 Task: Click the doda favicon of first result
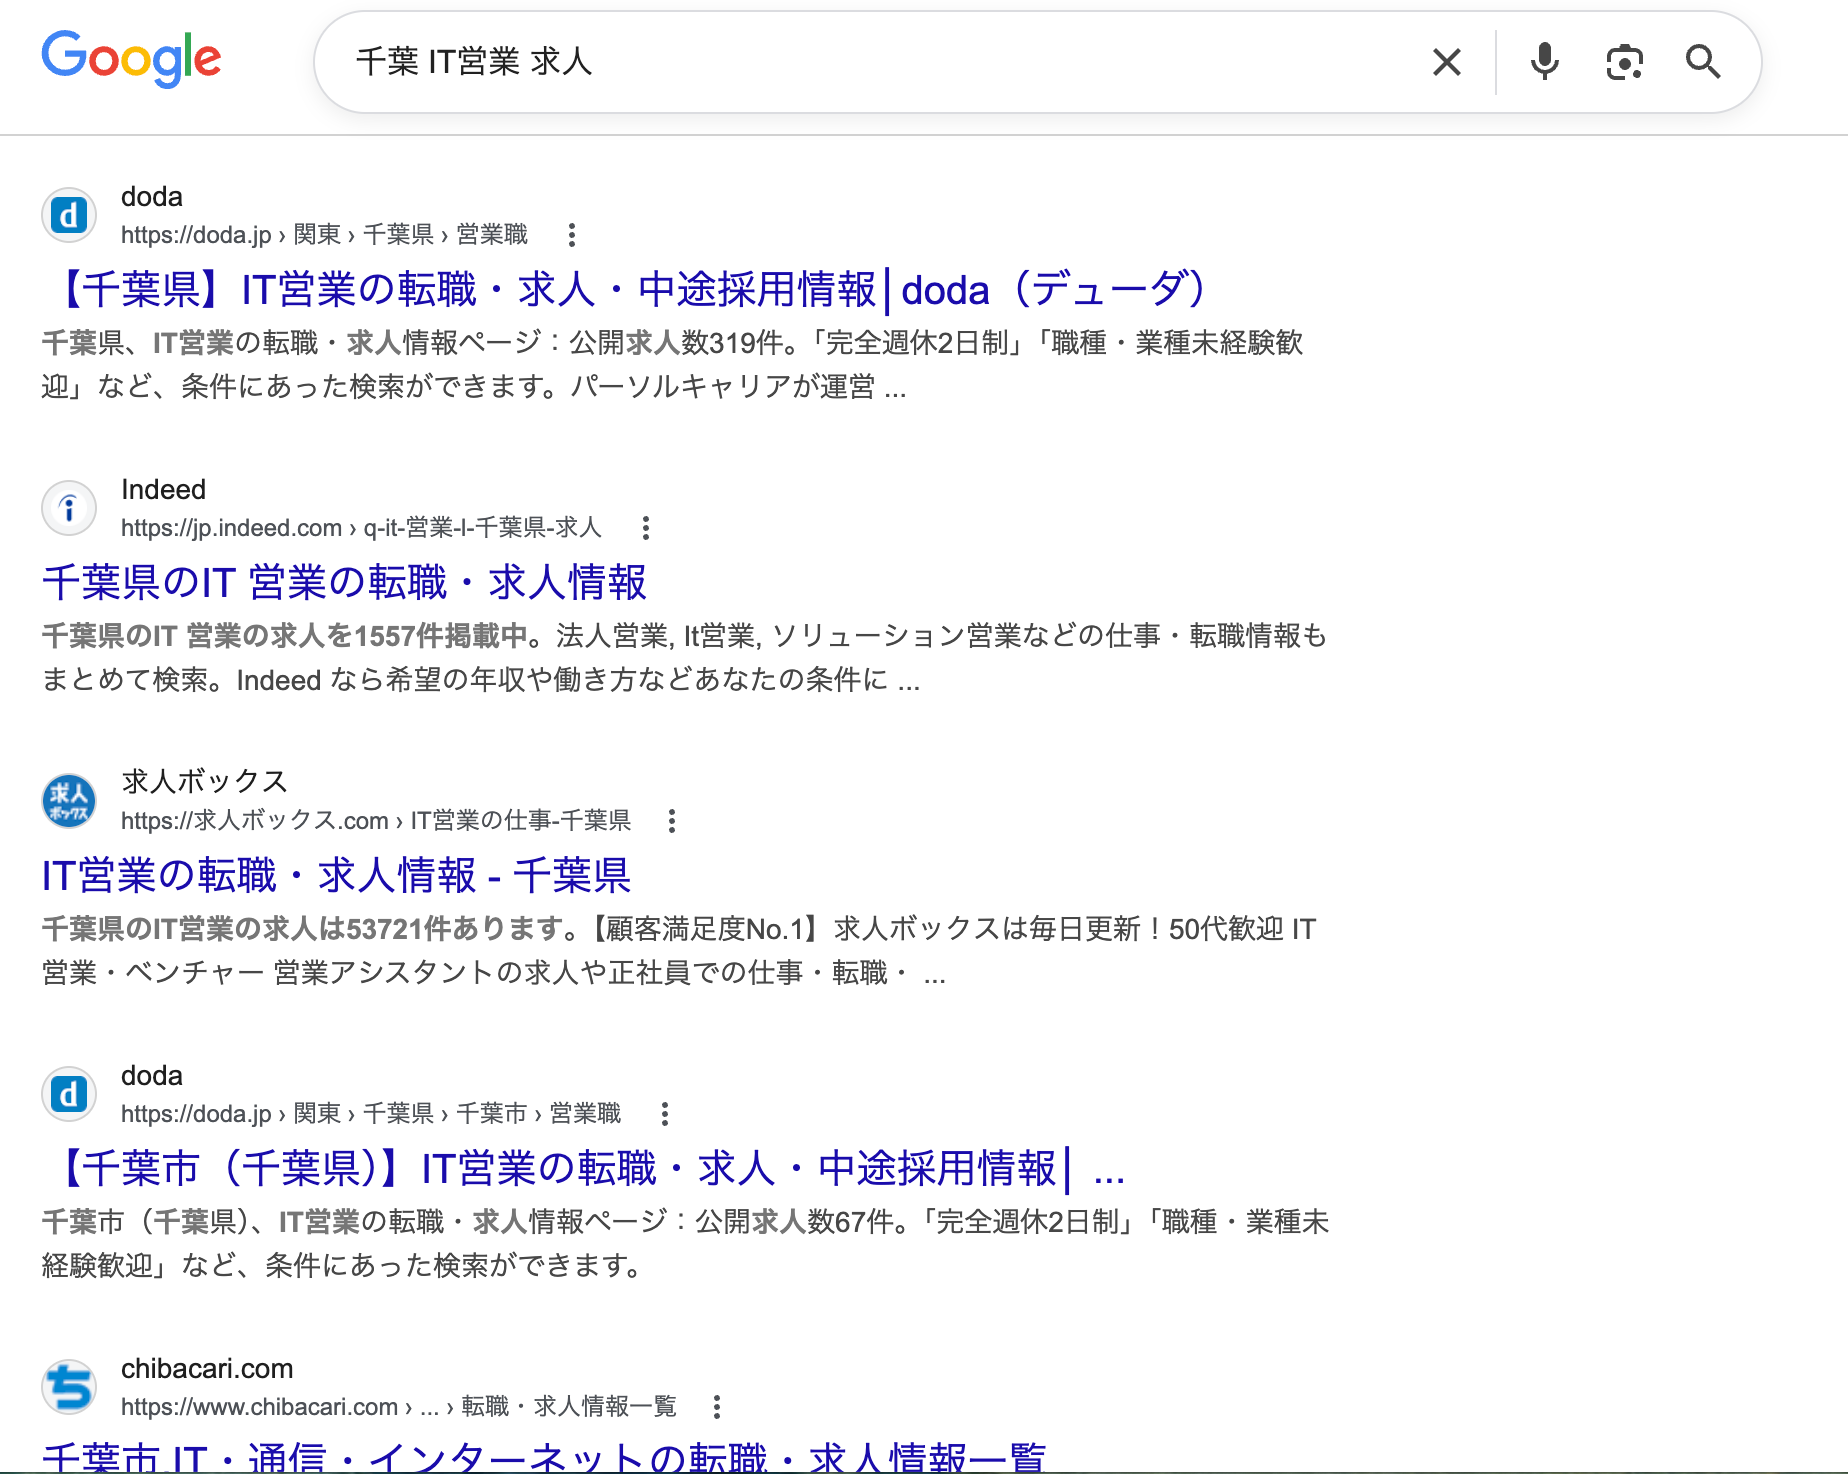point(69,215)
